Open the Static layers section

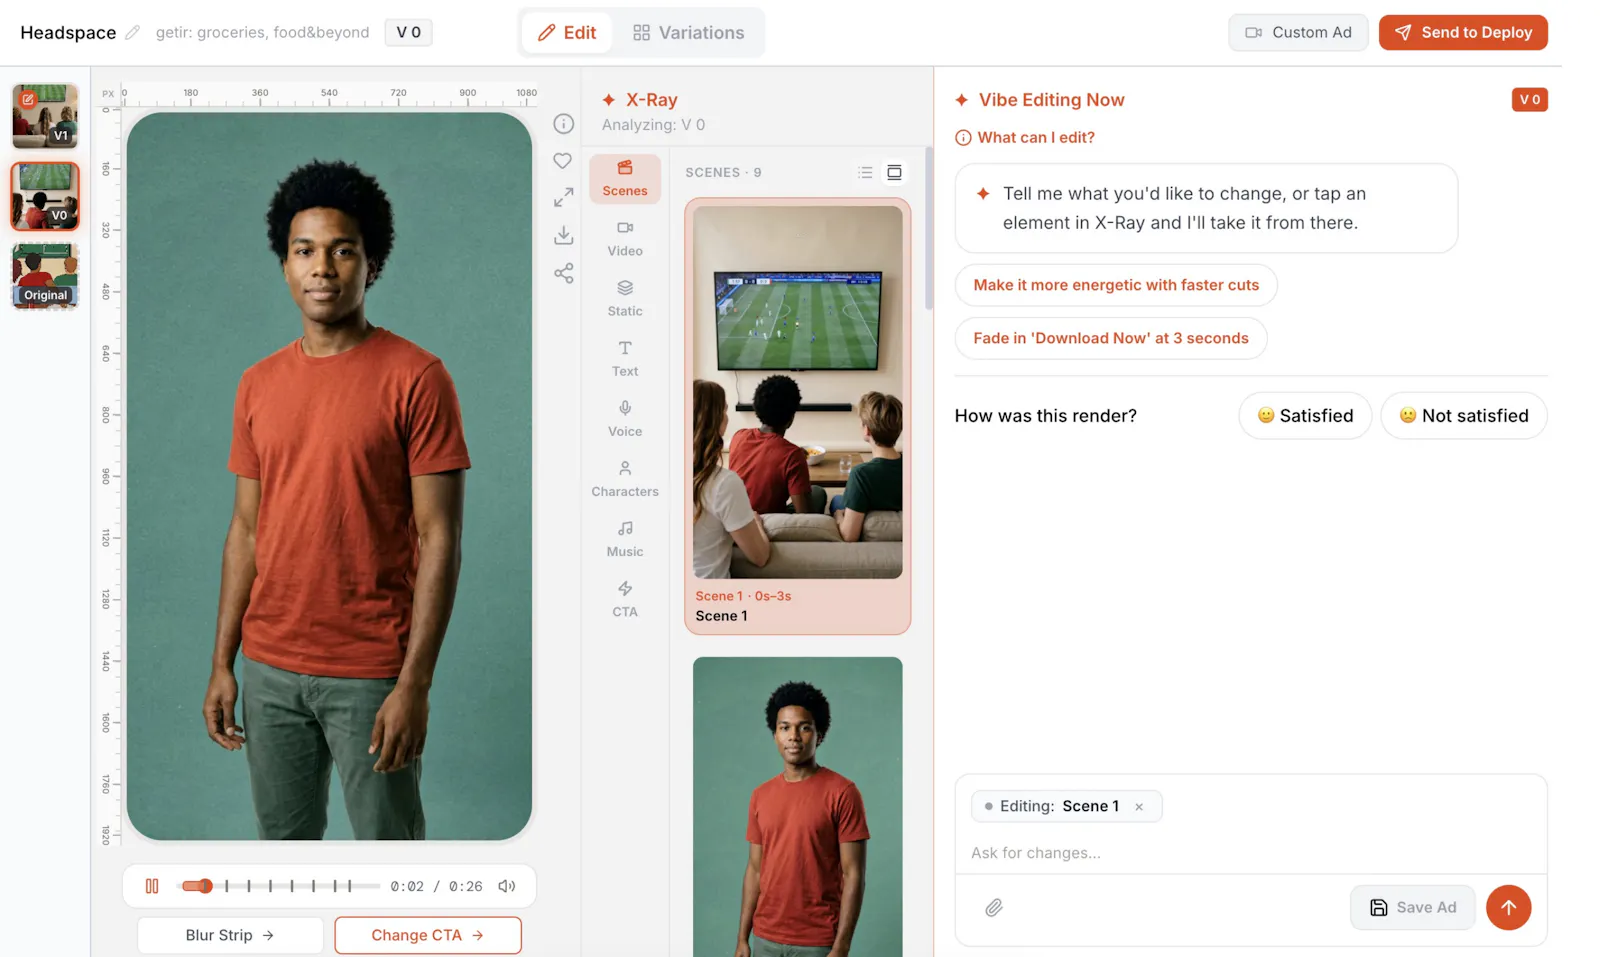click(x=625, y=299)
